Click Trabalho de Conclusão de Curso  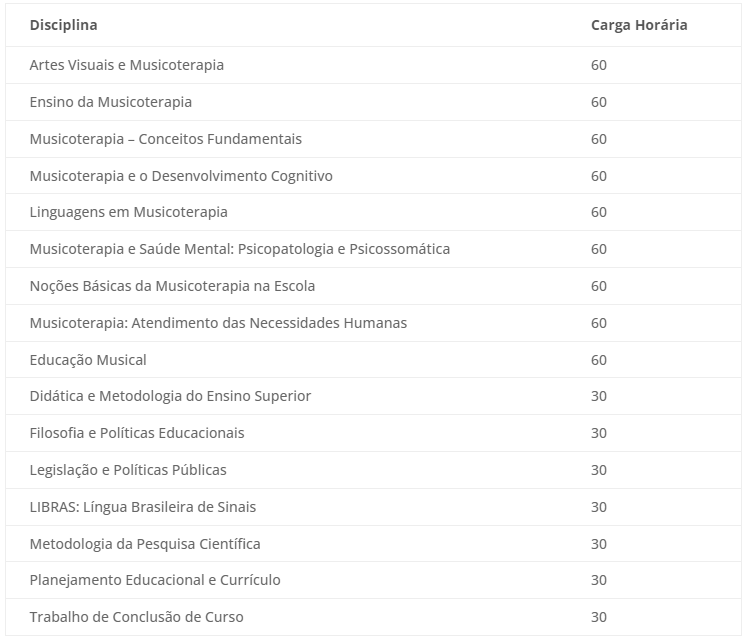(x=137, y=617)
